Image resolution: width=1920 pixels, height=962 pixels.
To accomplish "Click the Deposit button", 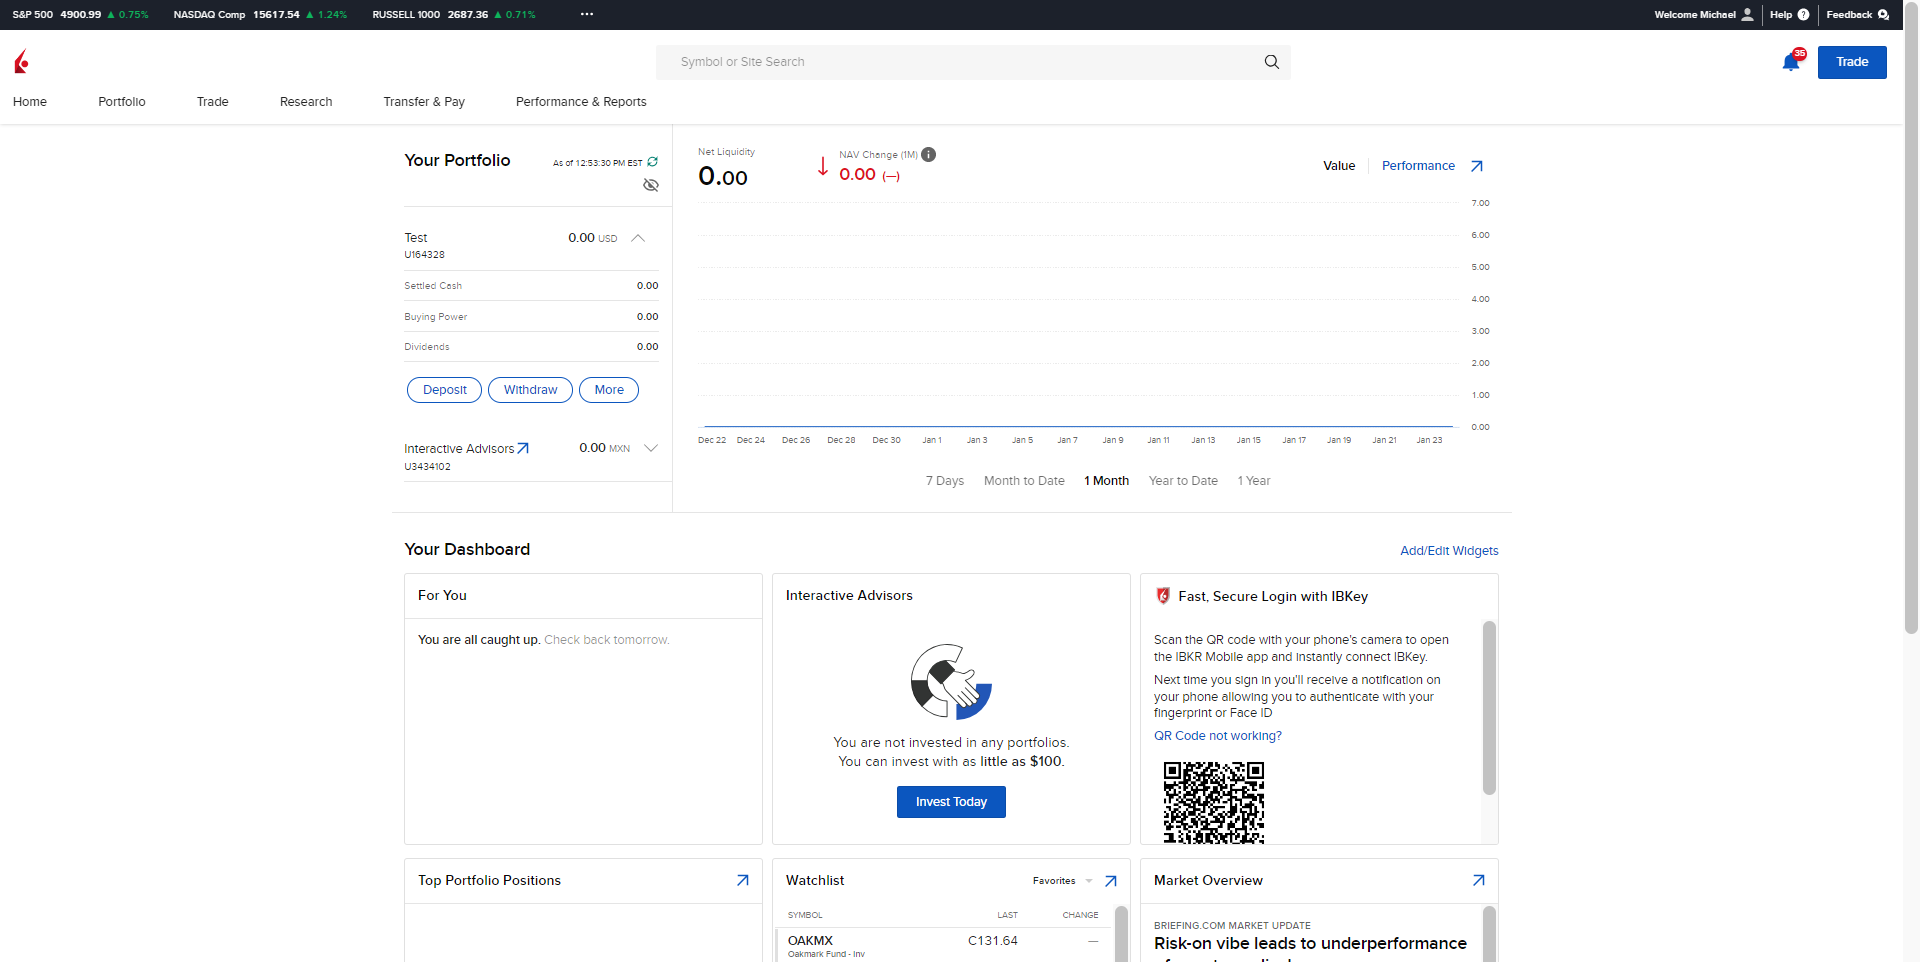I will [x=444, y=390].
